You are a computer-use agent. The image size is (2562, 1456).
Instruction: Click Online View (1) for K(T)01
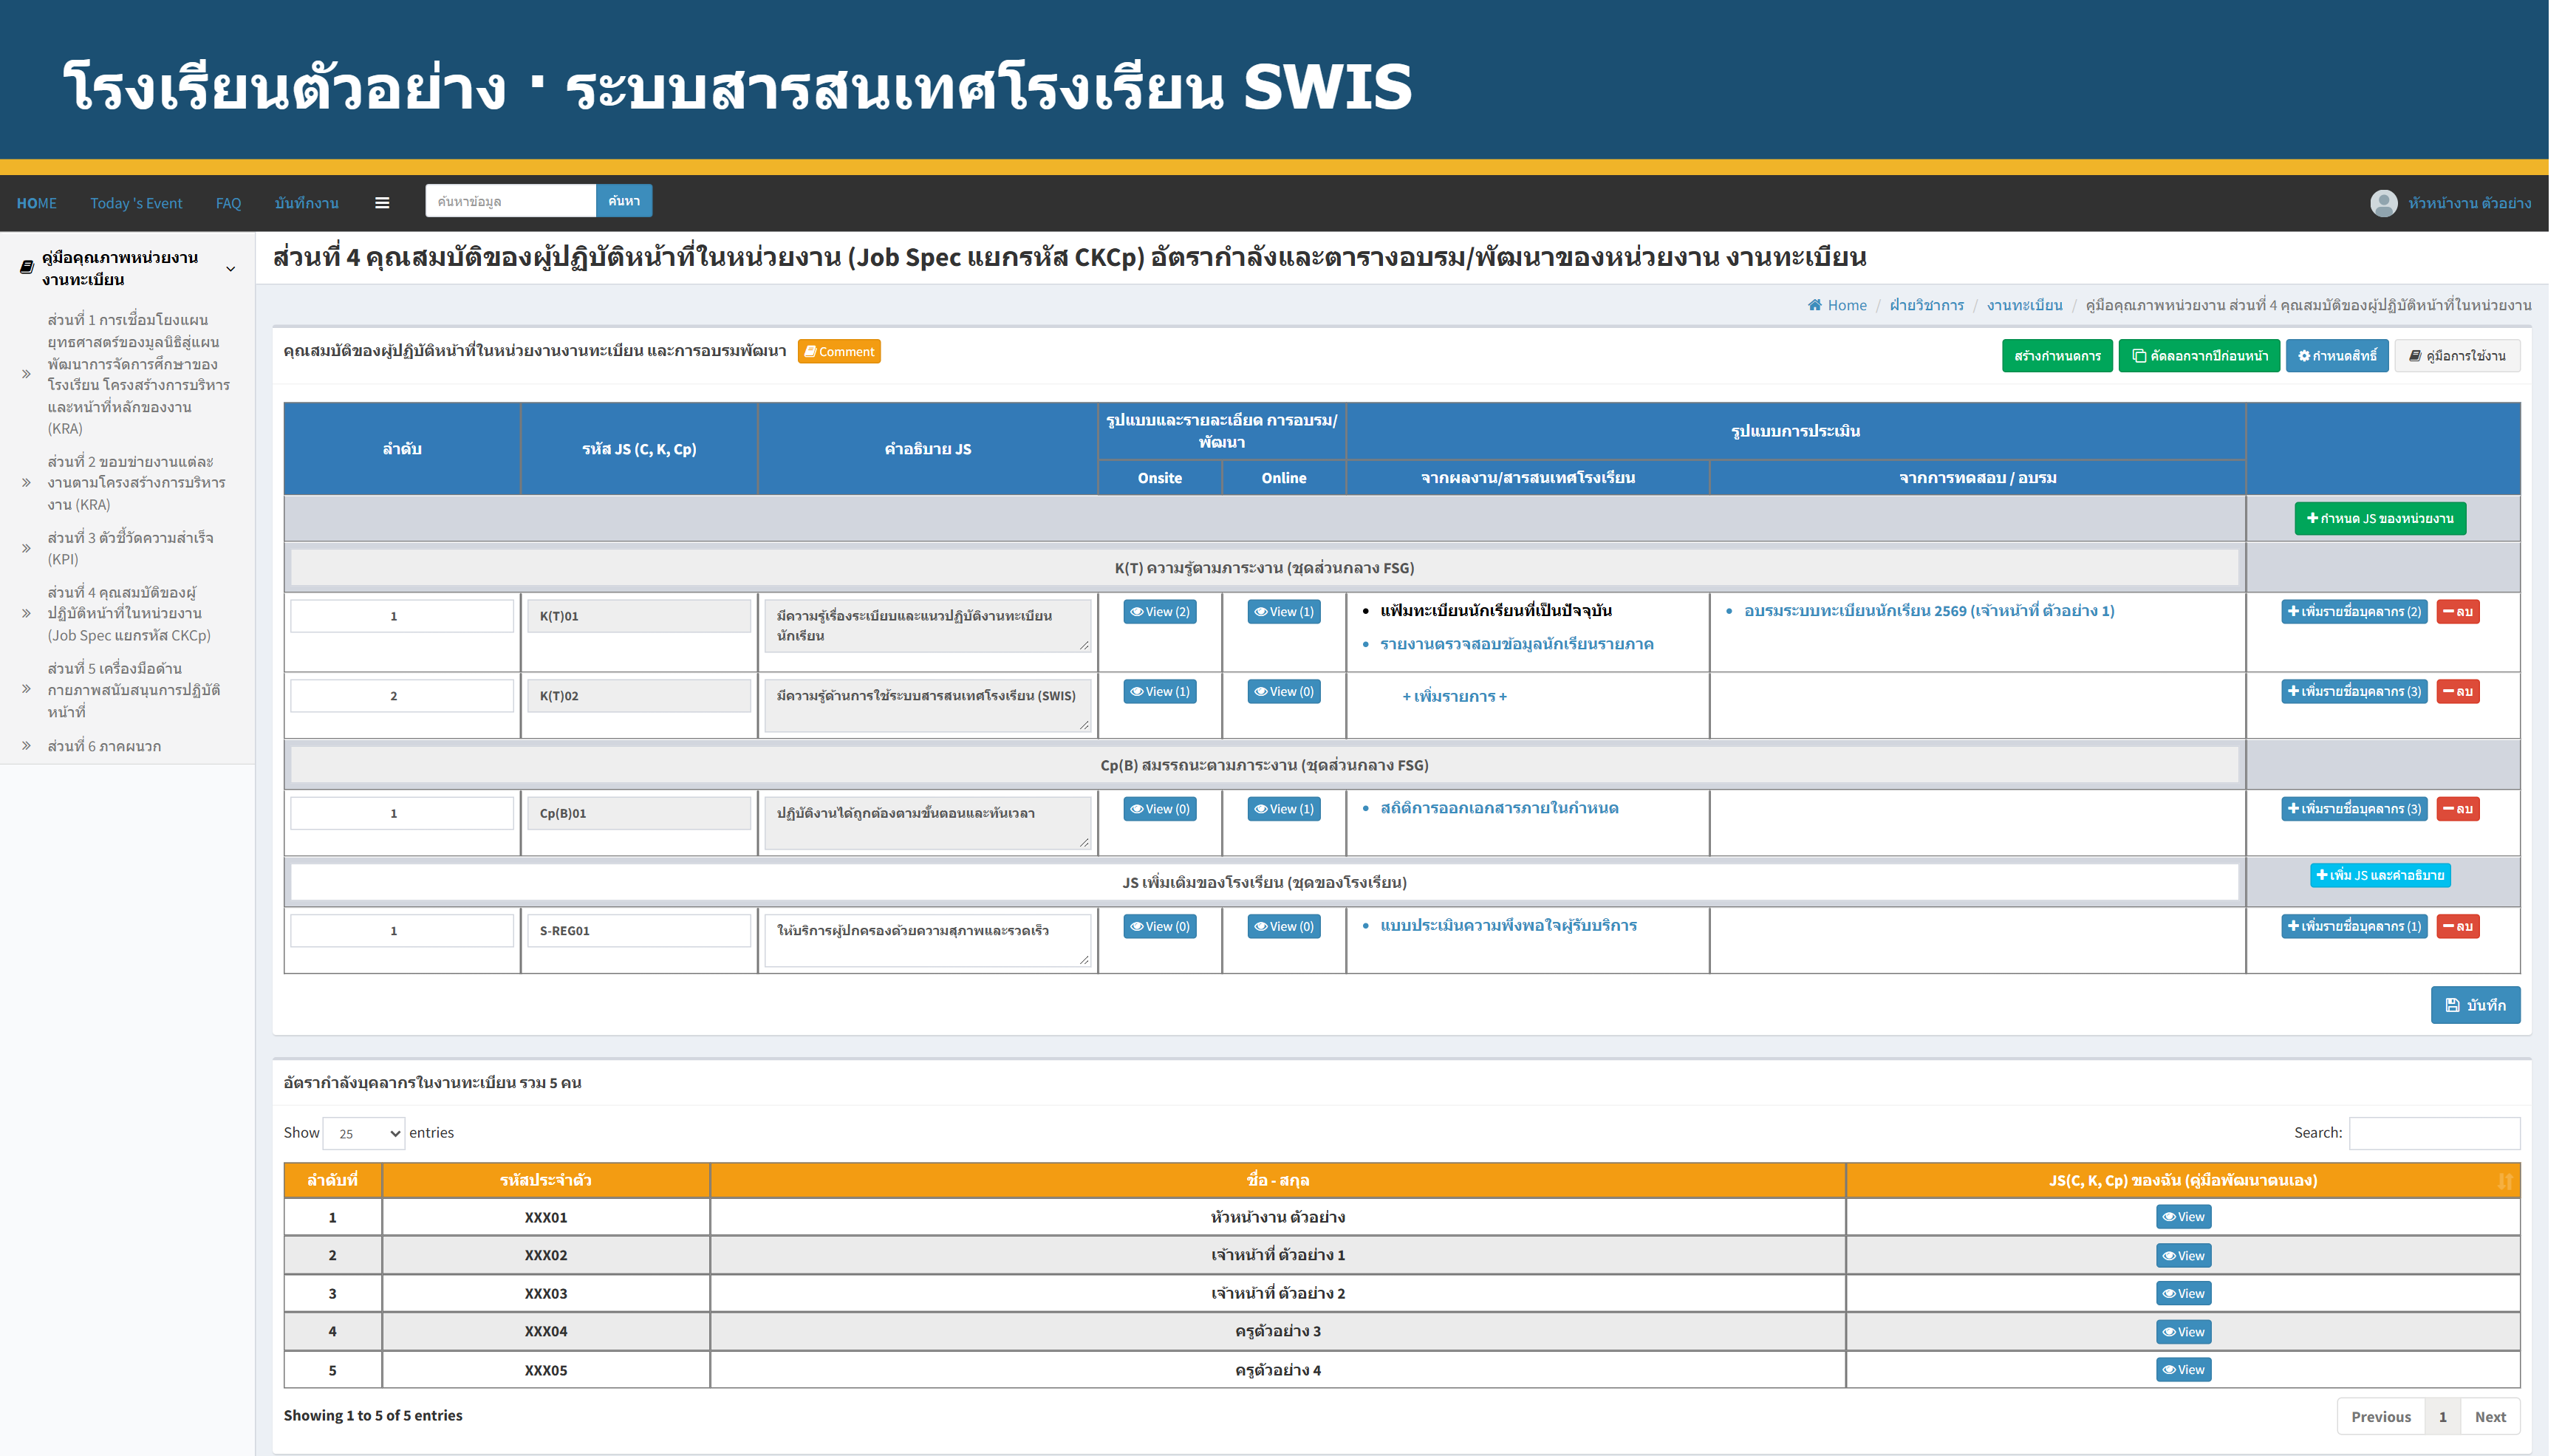pos(1284,612)
